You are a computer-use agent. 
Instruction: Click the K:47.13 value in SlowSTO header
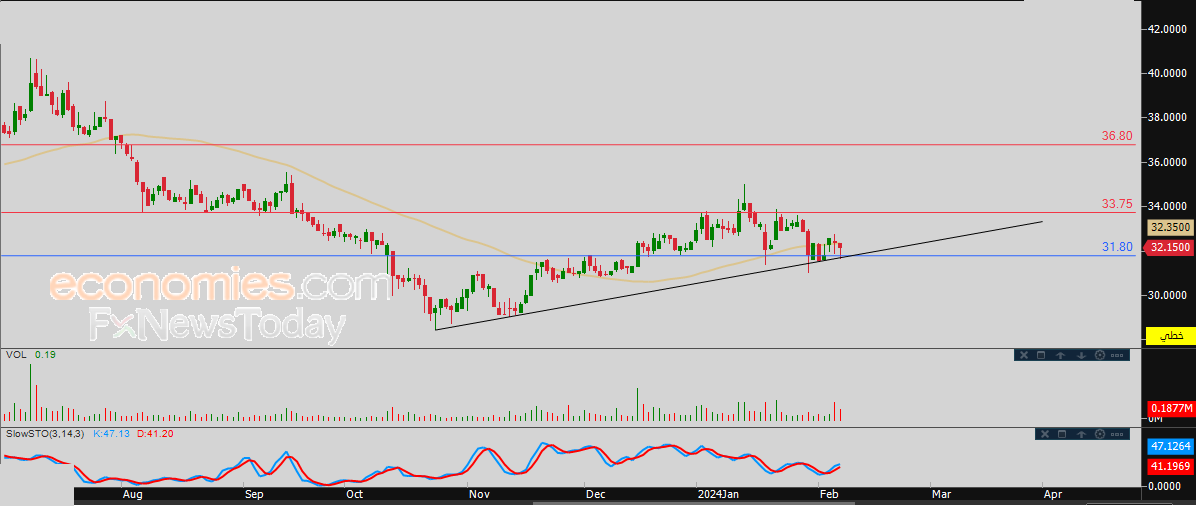tap(111, 433)
